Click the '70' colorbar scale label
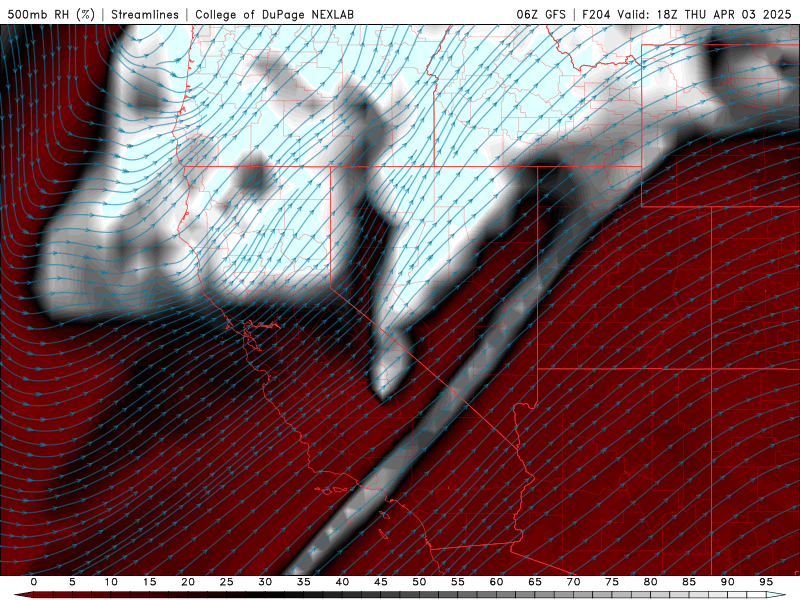The height and width of the screenshot is (600, 800). pos(573,582)
